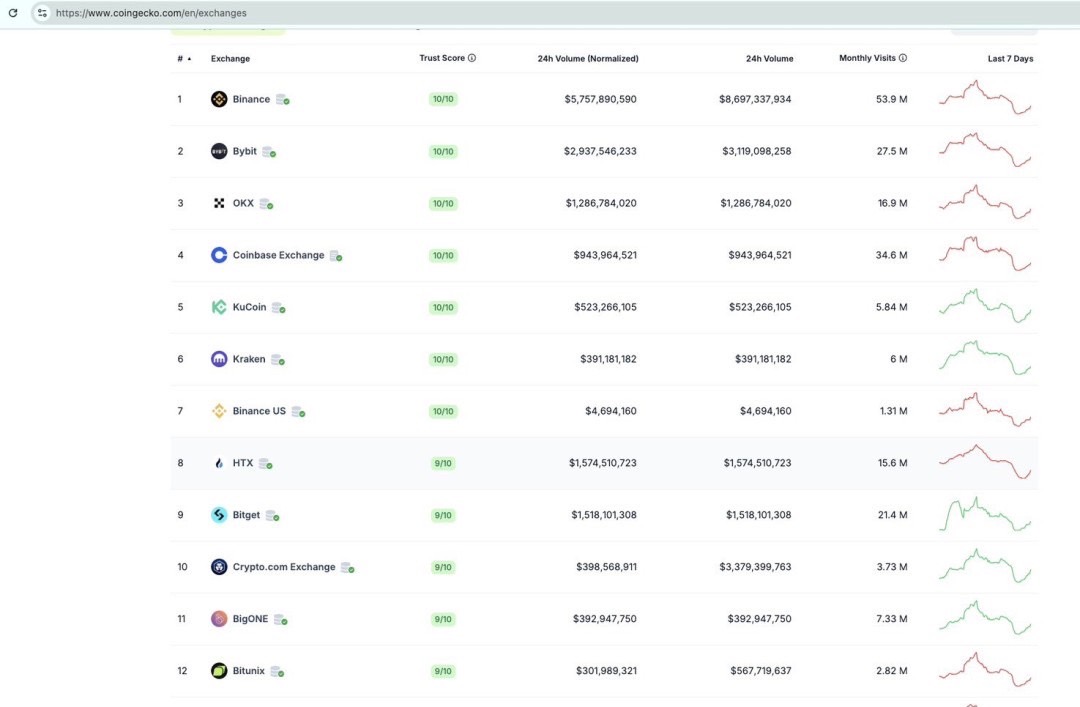The height and width of the screenshot is (707, 1080).
Task: Open the Binance US logo icon
Action: pos(219,411)
